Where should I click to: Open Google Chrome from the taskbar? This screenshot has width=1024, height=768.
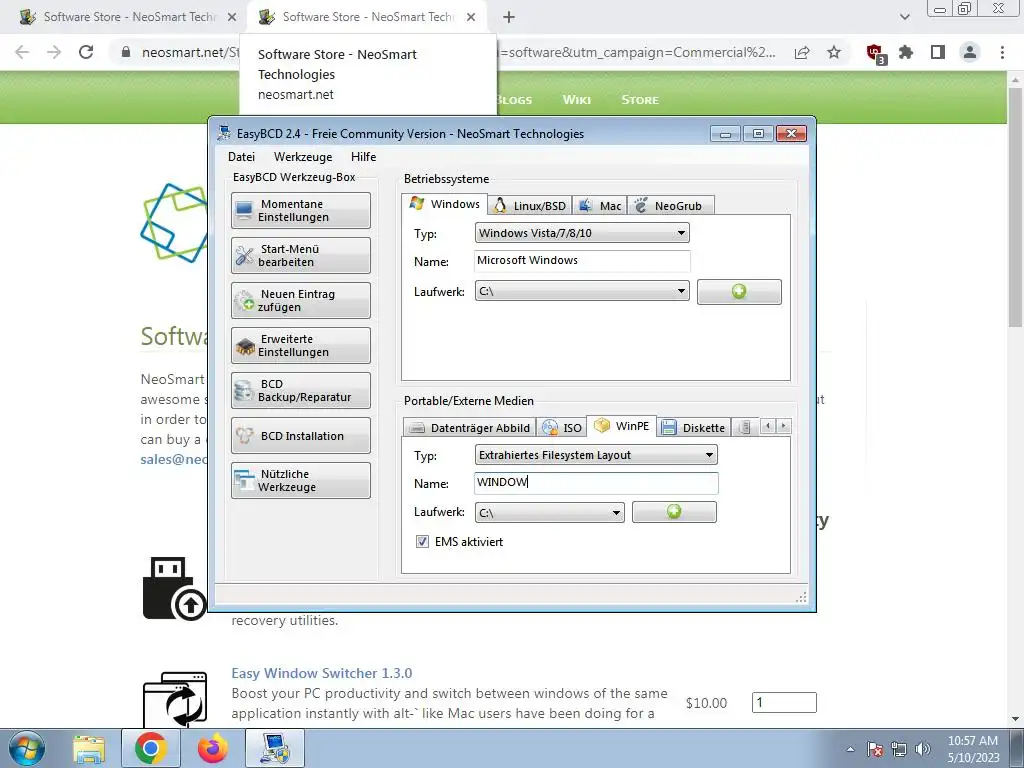151,749
